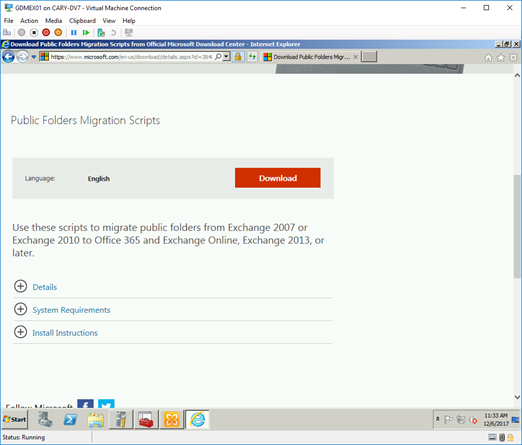Open the Media menu
The image size is (522, 445).
pyautogui.click(x=53, y=21)
